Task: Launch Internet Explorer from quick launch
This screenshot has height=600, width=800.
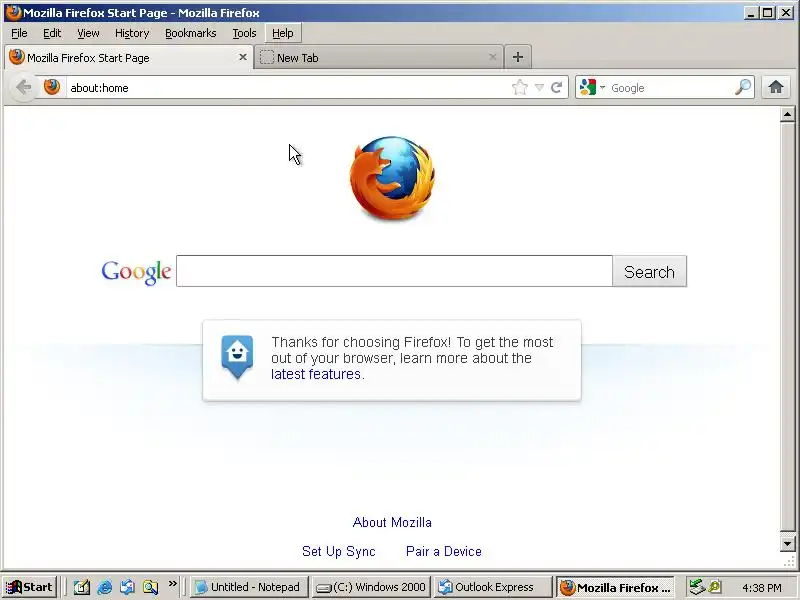Action: (x=105, y=587)
